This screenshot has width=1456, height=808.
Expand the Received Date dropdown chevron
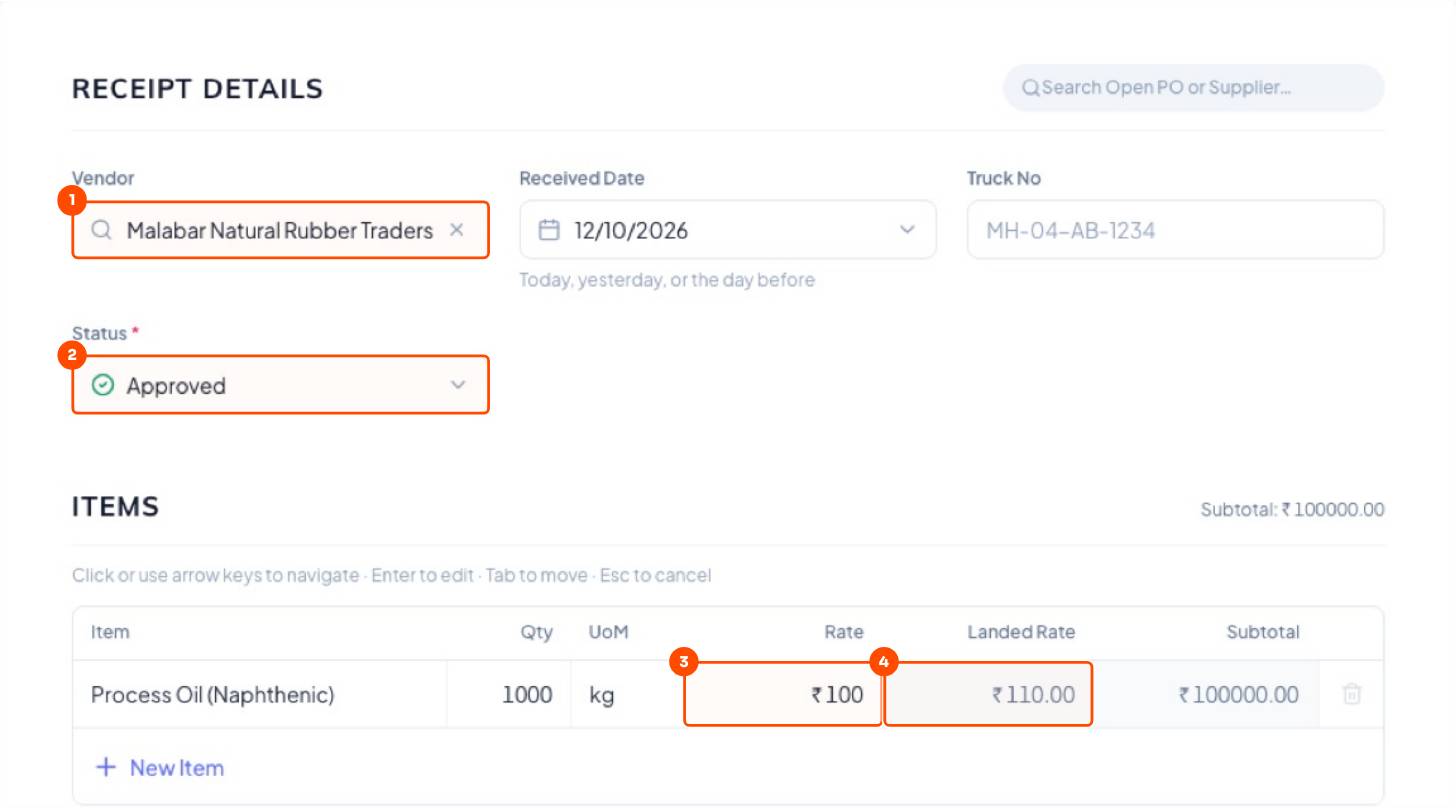[907, 230]
